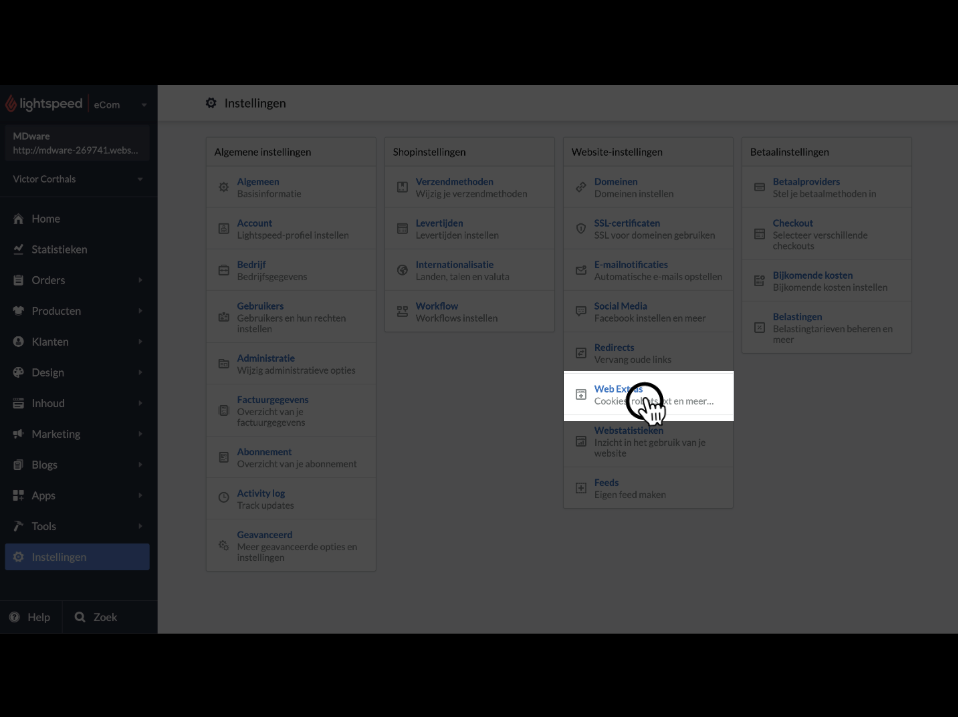
Task: Click the Account icon
Action: (224, 228)
